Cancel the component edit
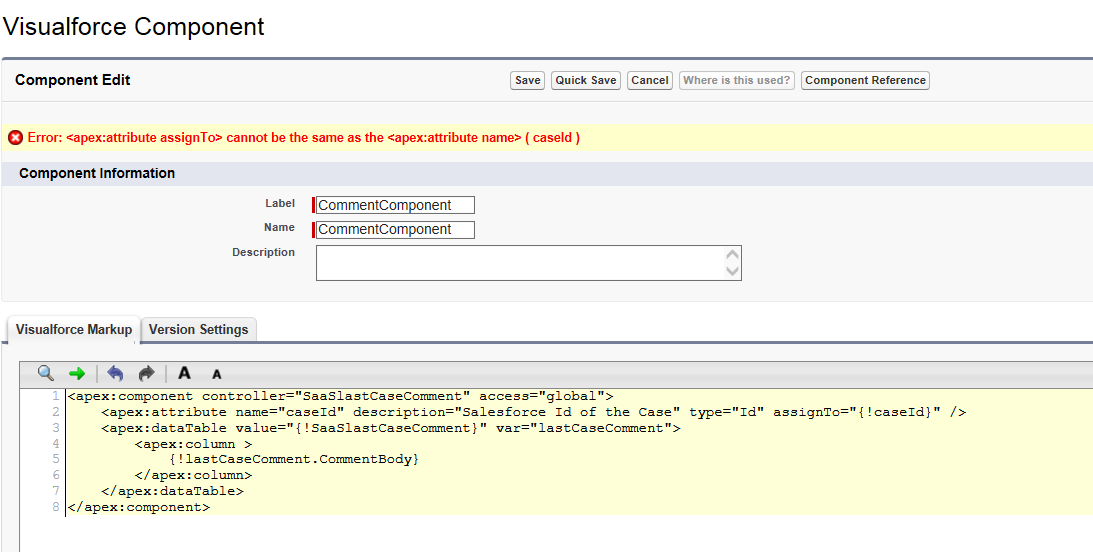Image resolution: width=1093 pixels, height=552 pixels. [650, 80]
